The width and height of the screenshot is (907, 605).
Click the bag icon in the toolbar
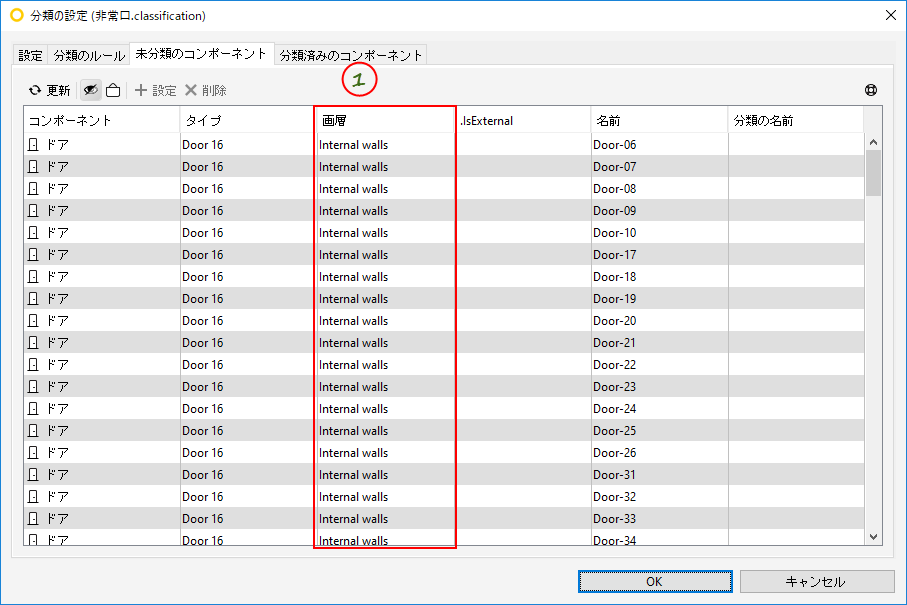click(x=113, y=90)
